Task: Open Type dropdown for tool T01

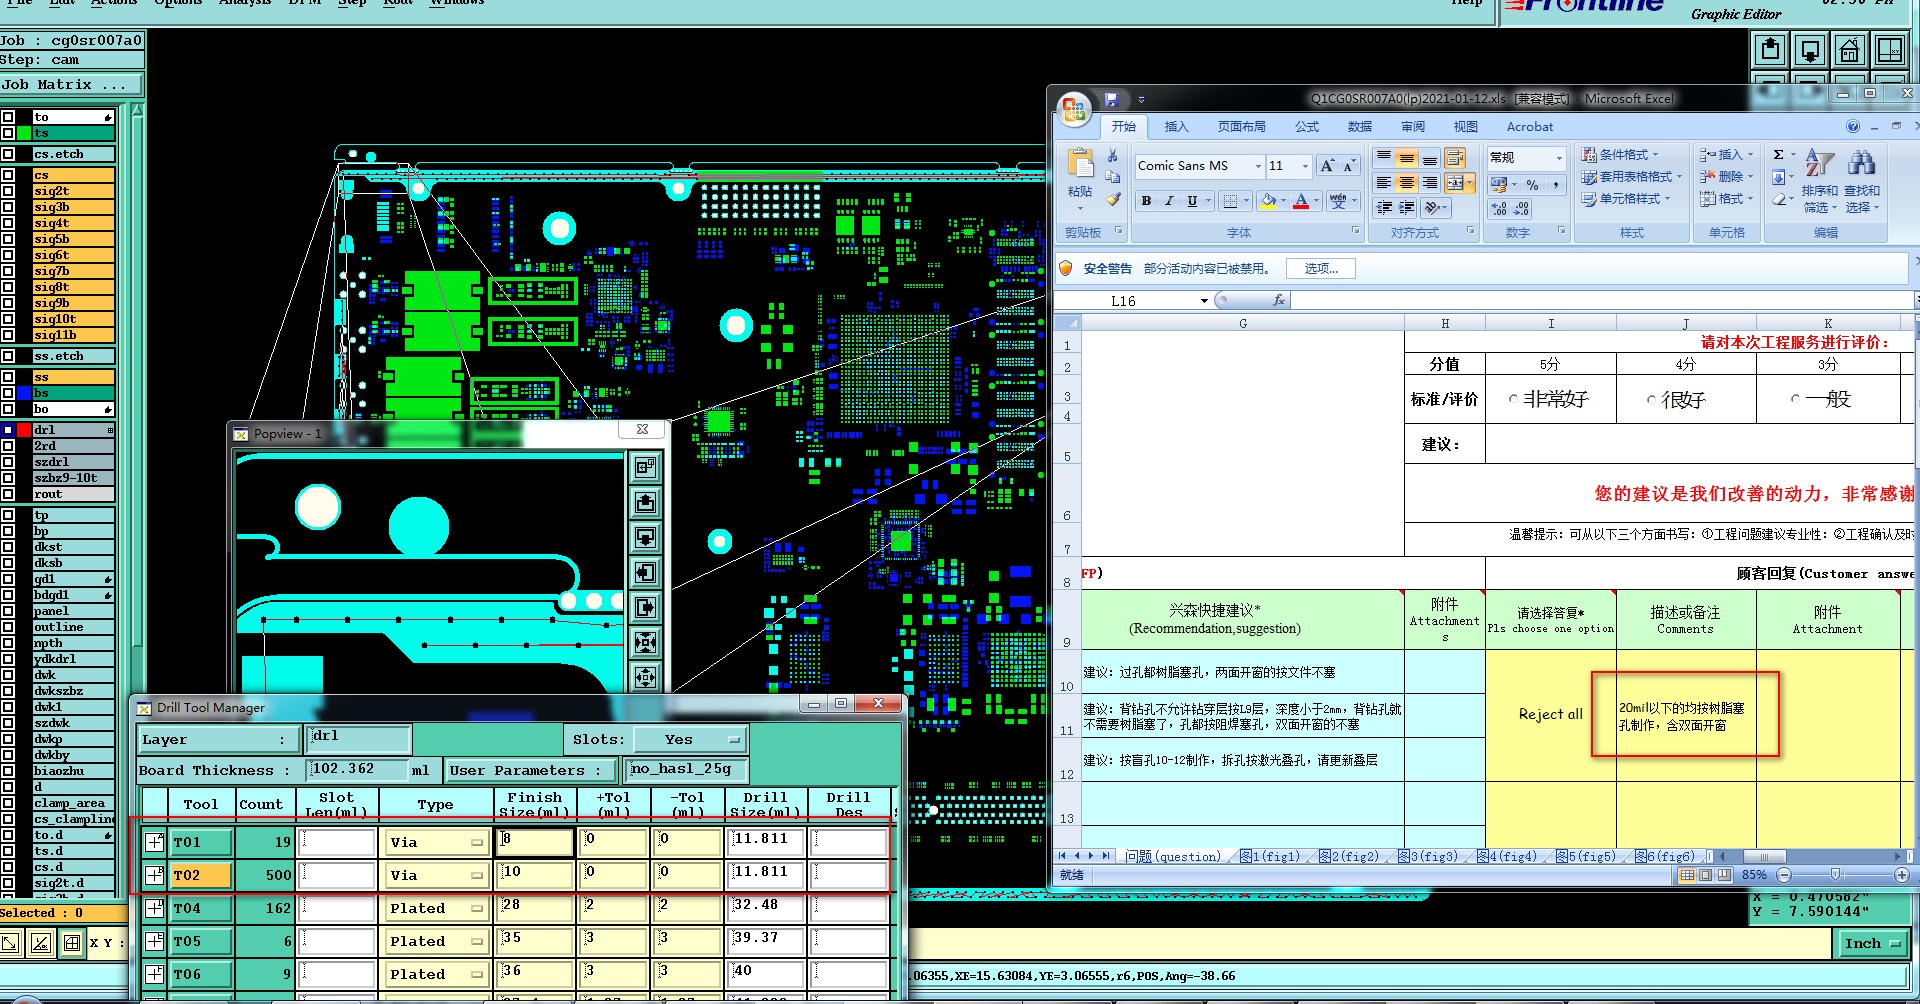Action: (435, 843)
